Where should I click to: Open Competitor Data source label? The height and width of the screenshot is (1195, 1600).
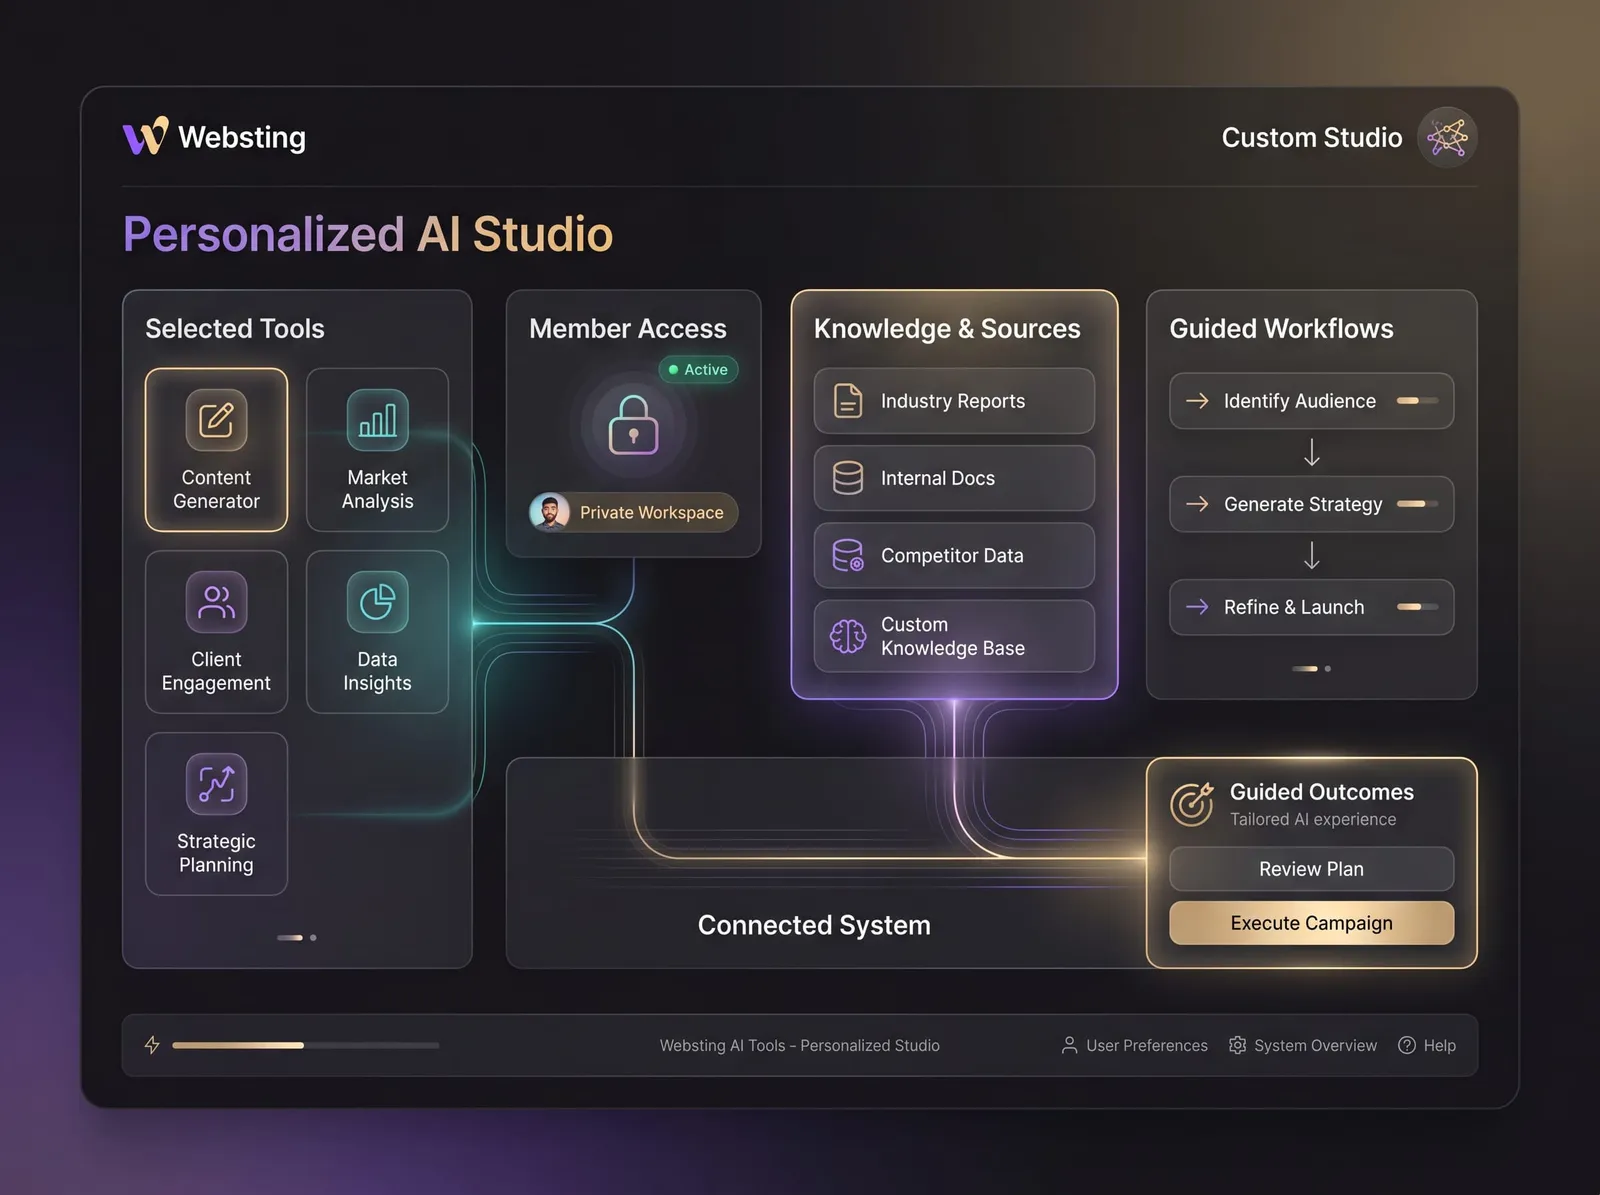(x=952, y=555)
